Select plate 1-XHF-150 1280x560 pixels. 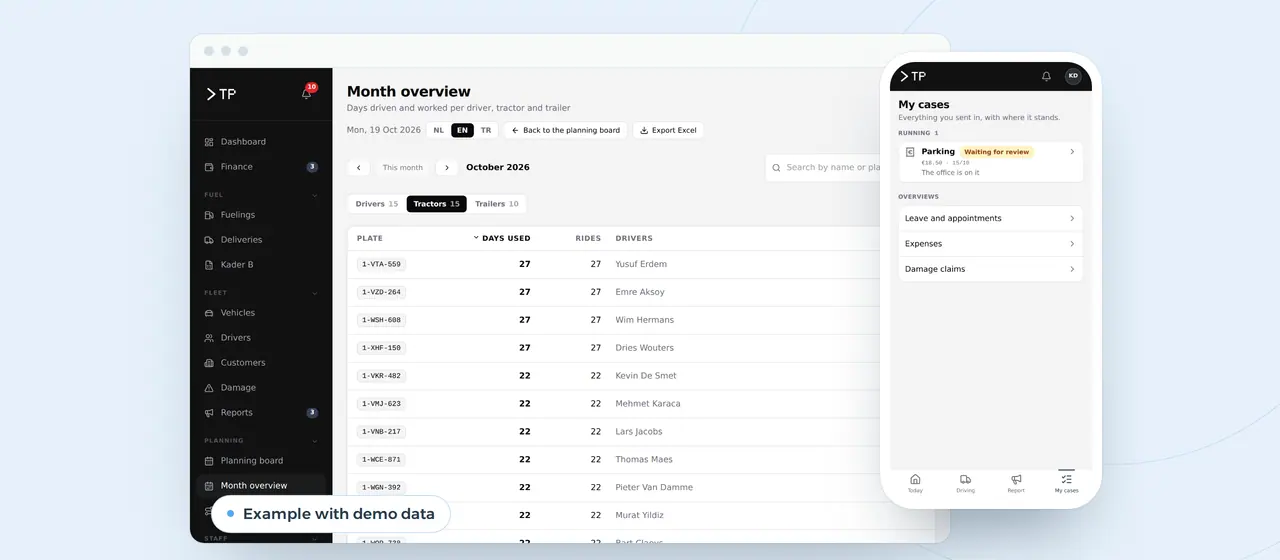tap(381, 348)
